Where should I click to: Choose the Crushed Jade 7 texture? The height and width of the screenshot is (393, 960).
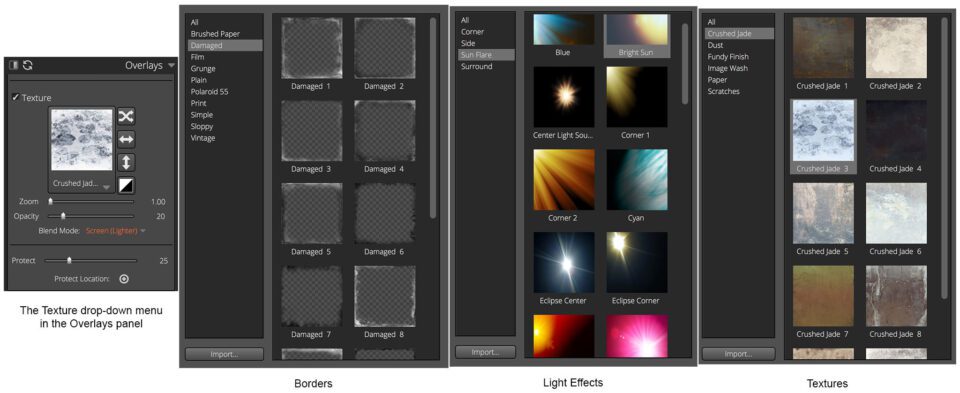(823, 302)
